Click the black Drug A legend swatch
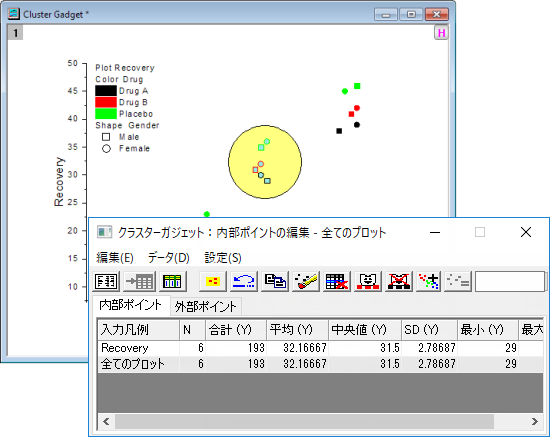Image resolution: width=550 pixels, height=437 pixels. 106,90
